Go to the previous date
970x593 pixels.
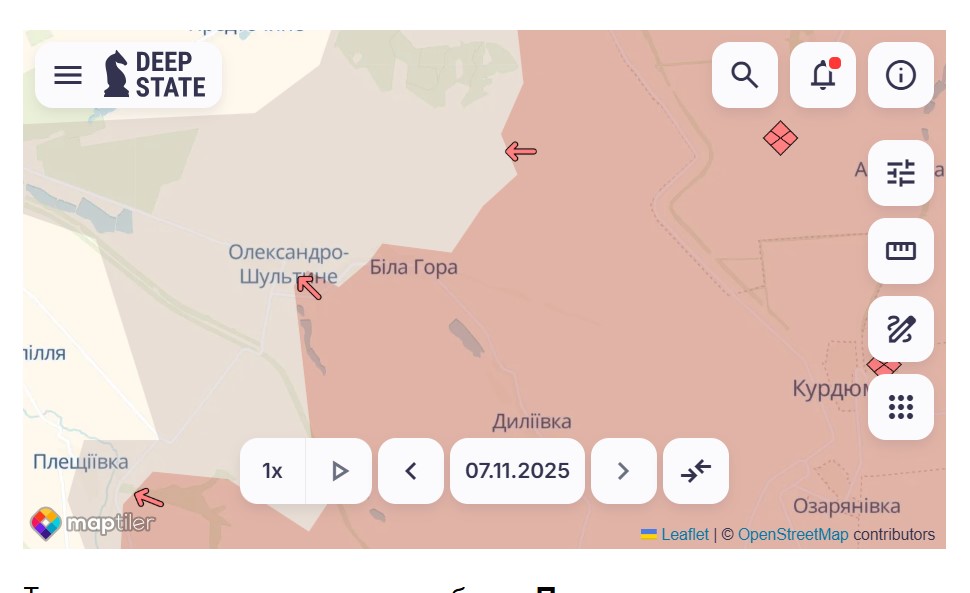[411, 471]
